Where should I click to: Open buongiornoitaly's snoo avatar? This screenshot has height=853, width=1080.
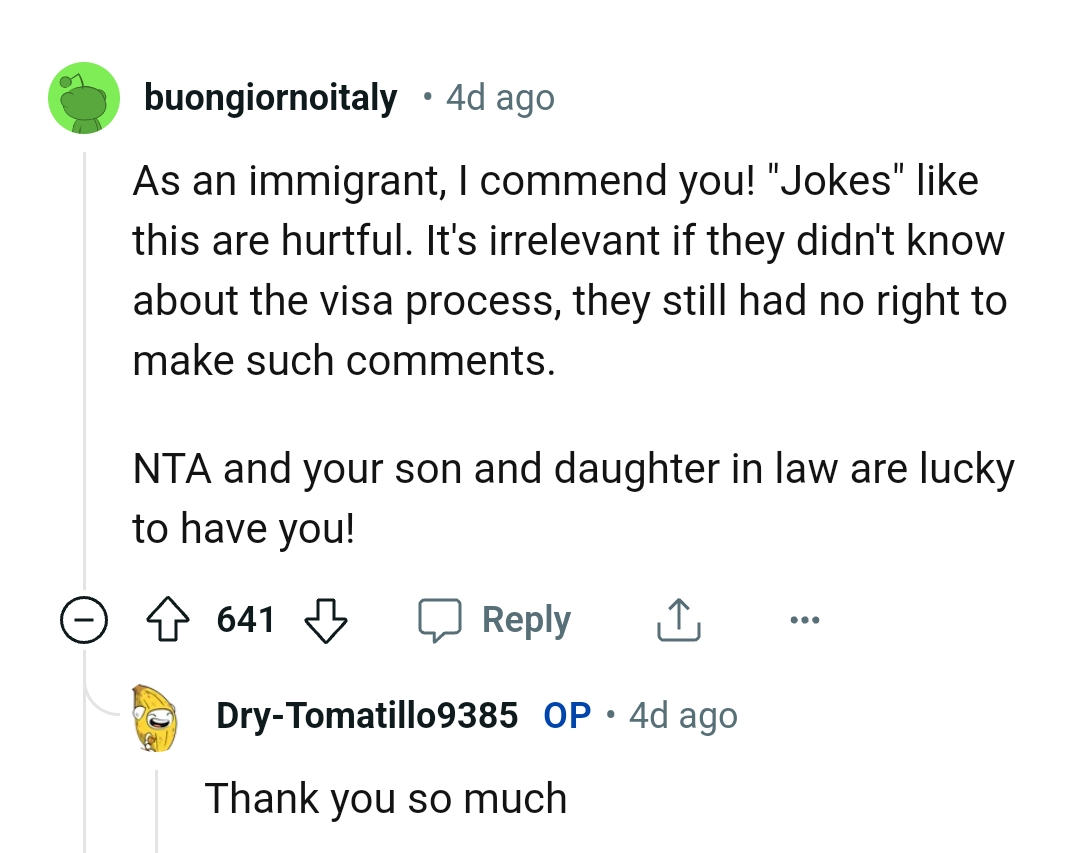84,97
